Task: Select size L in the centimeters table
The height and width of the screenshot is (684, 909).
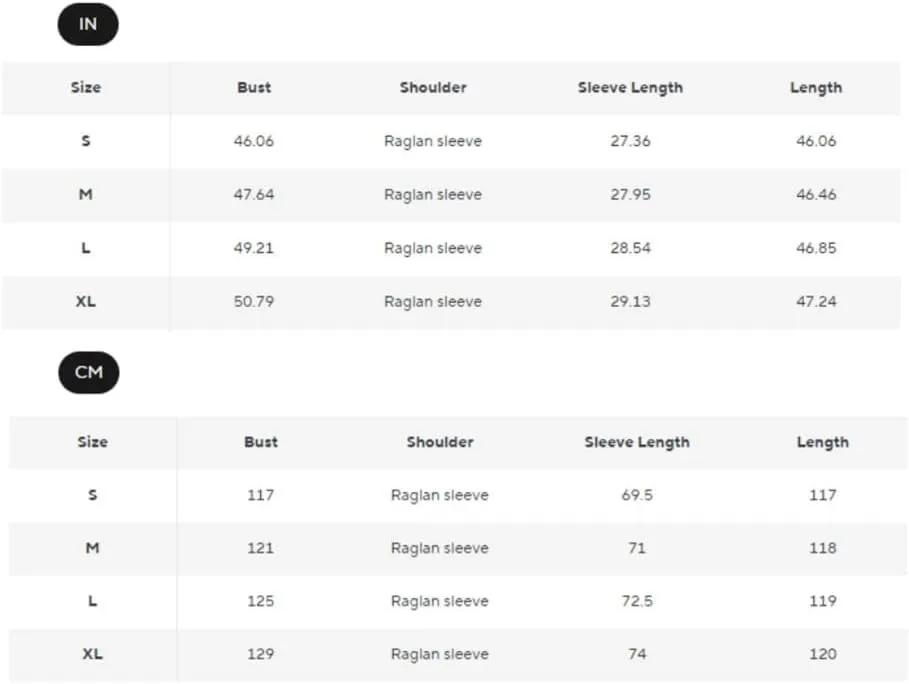Action: [x=93, y=601]
